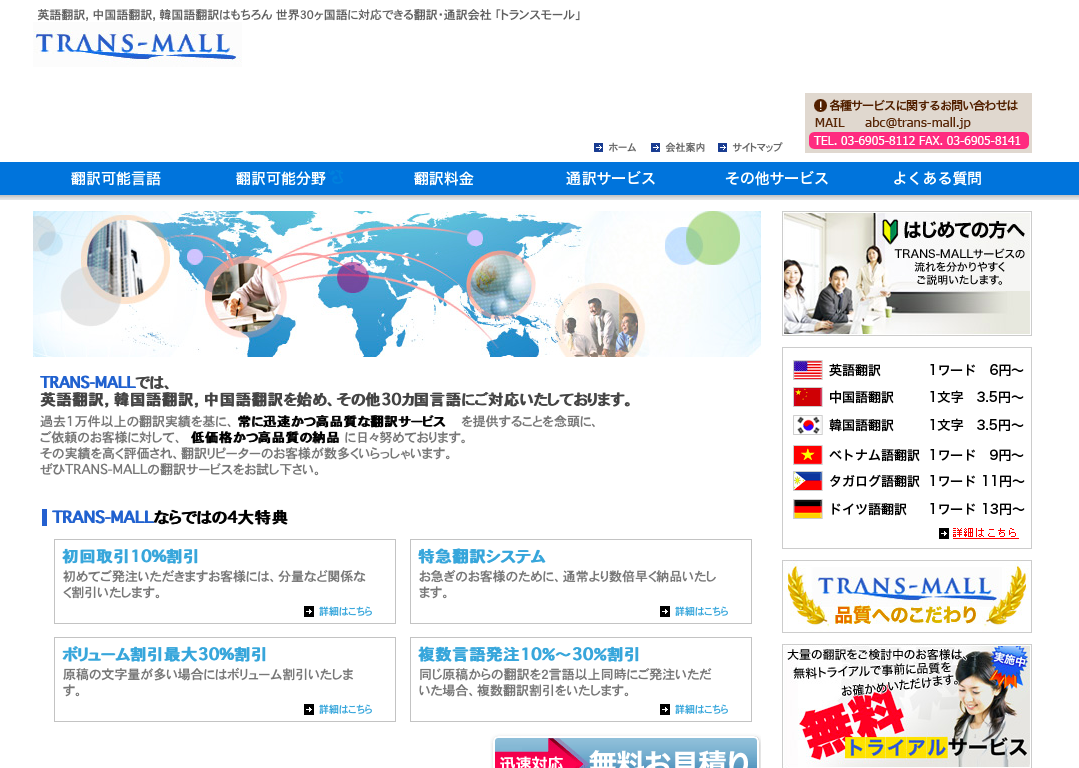This screenshot has width=1079, height=768.
Task: Open the 翻訳可能言語 menu
Action: 116,179
